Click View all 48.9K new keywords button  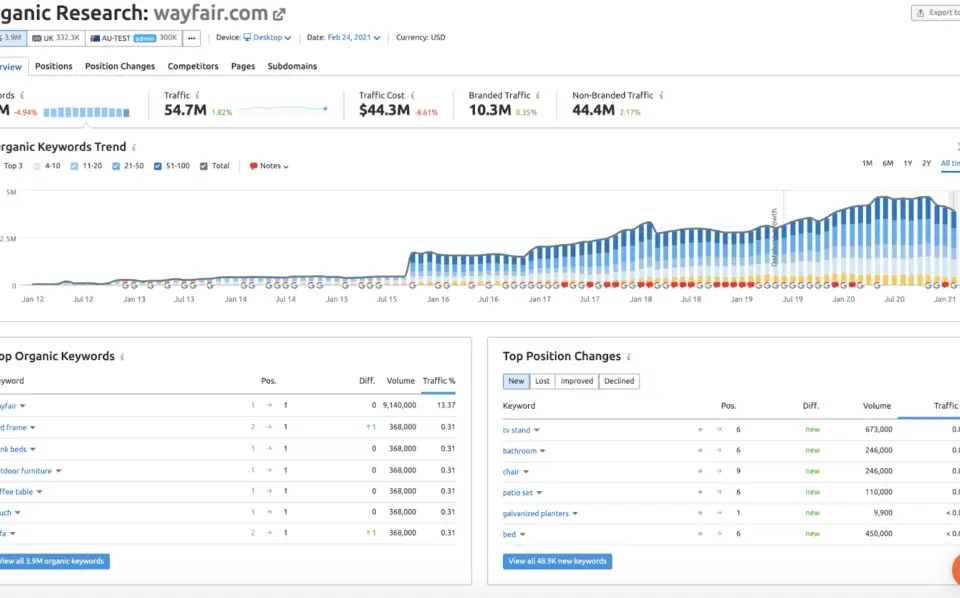click(x=557, y=561)
